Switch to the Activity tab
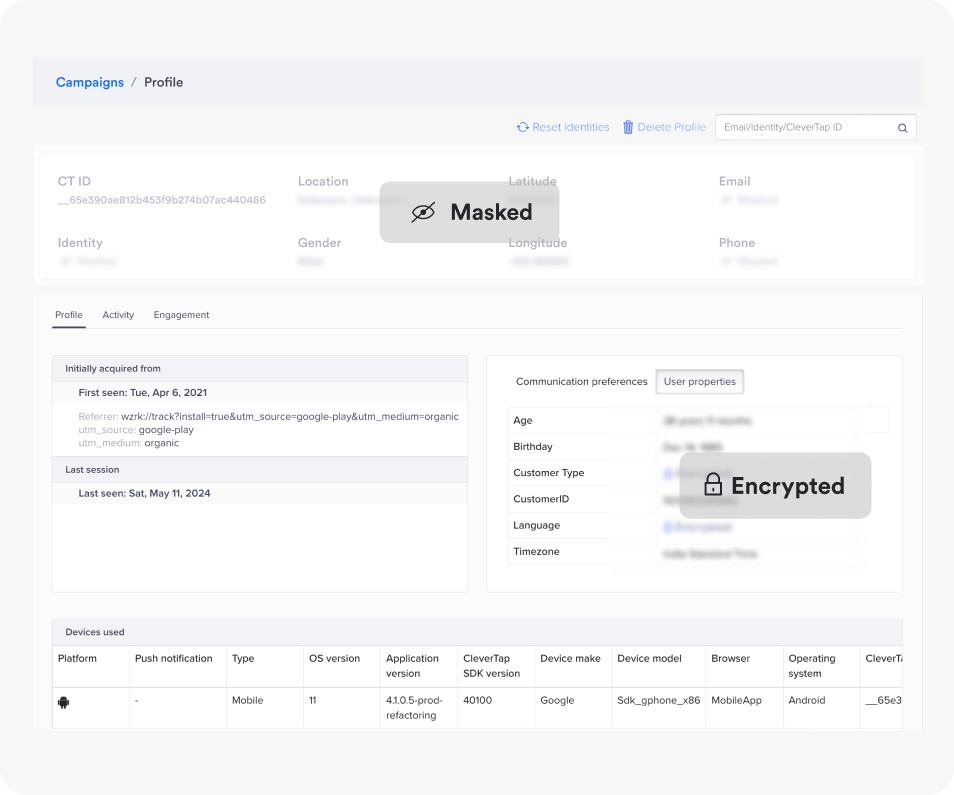954x795 pixels. [x=118, y=314]
